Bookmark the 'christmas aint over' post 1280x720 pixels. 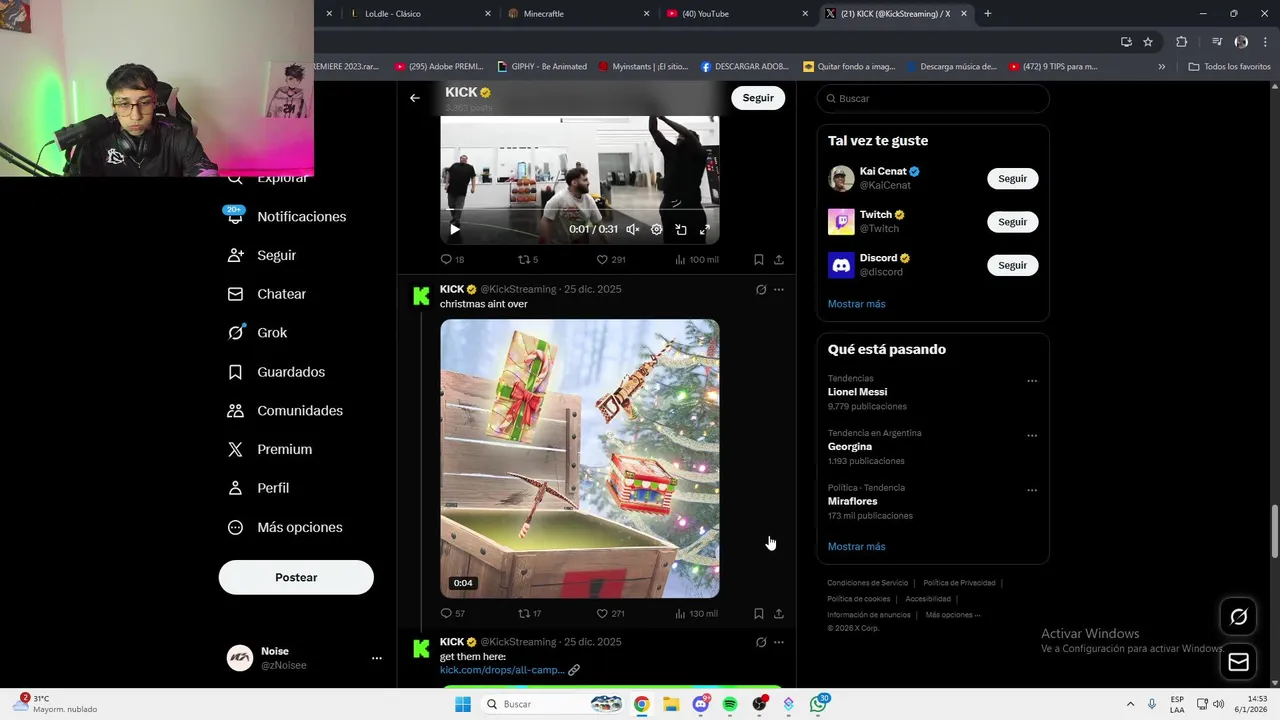click(759, 613)
